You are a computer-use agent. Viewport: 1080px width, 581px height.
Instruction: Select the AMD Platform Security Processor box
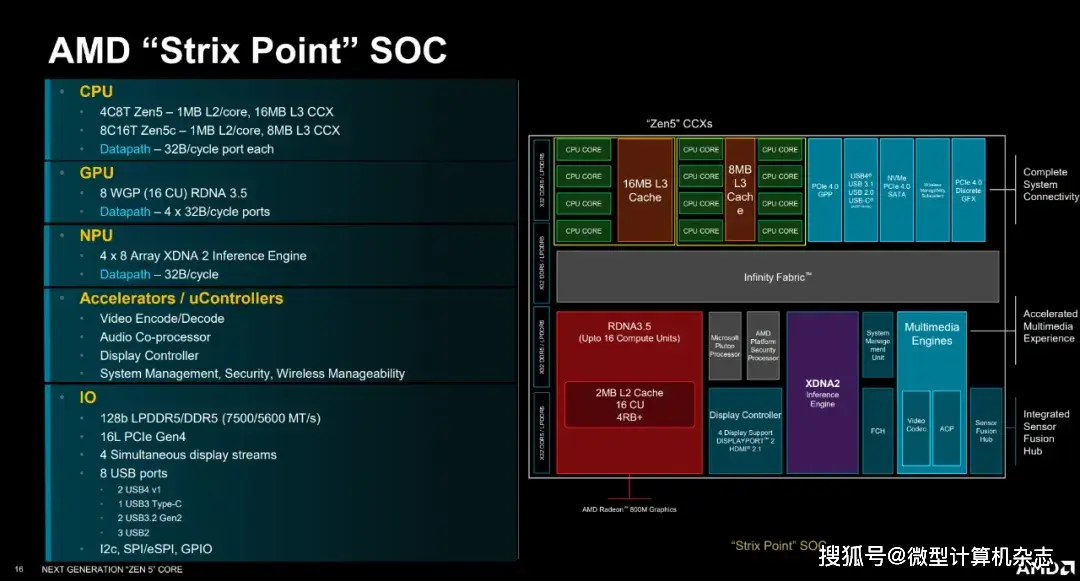[763, 345]
